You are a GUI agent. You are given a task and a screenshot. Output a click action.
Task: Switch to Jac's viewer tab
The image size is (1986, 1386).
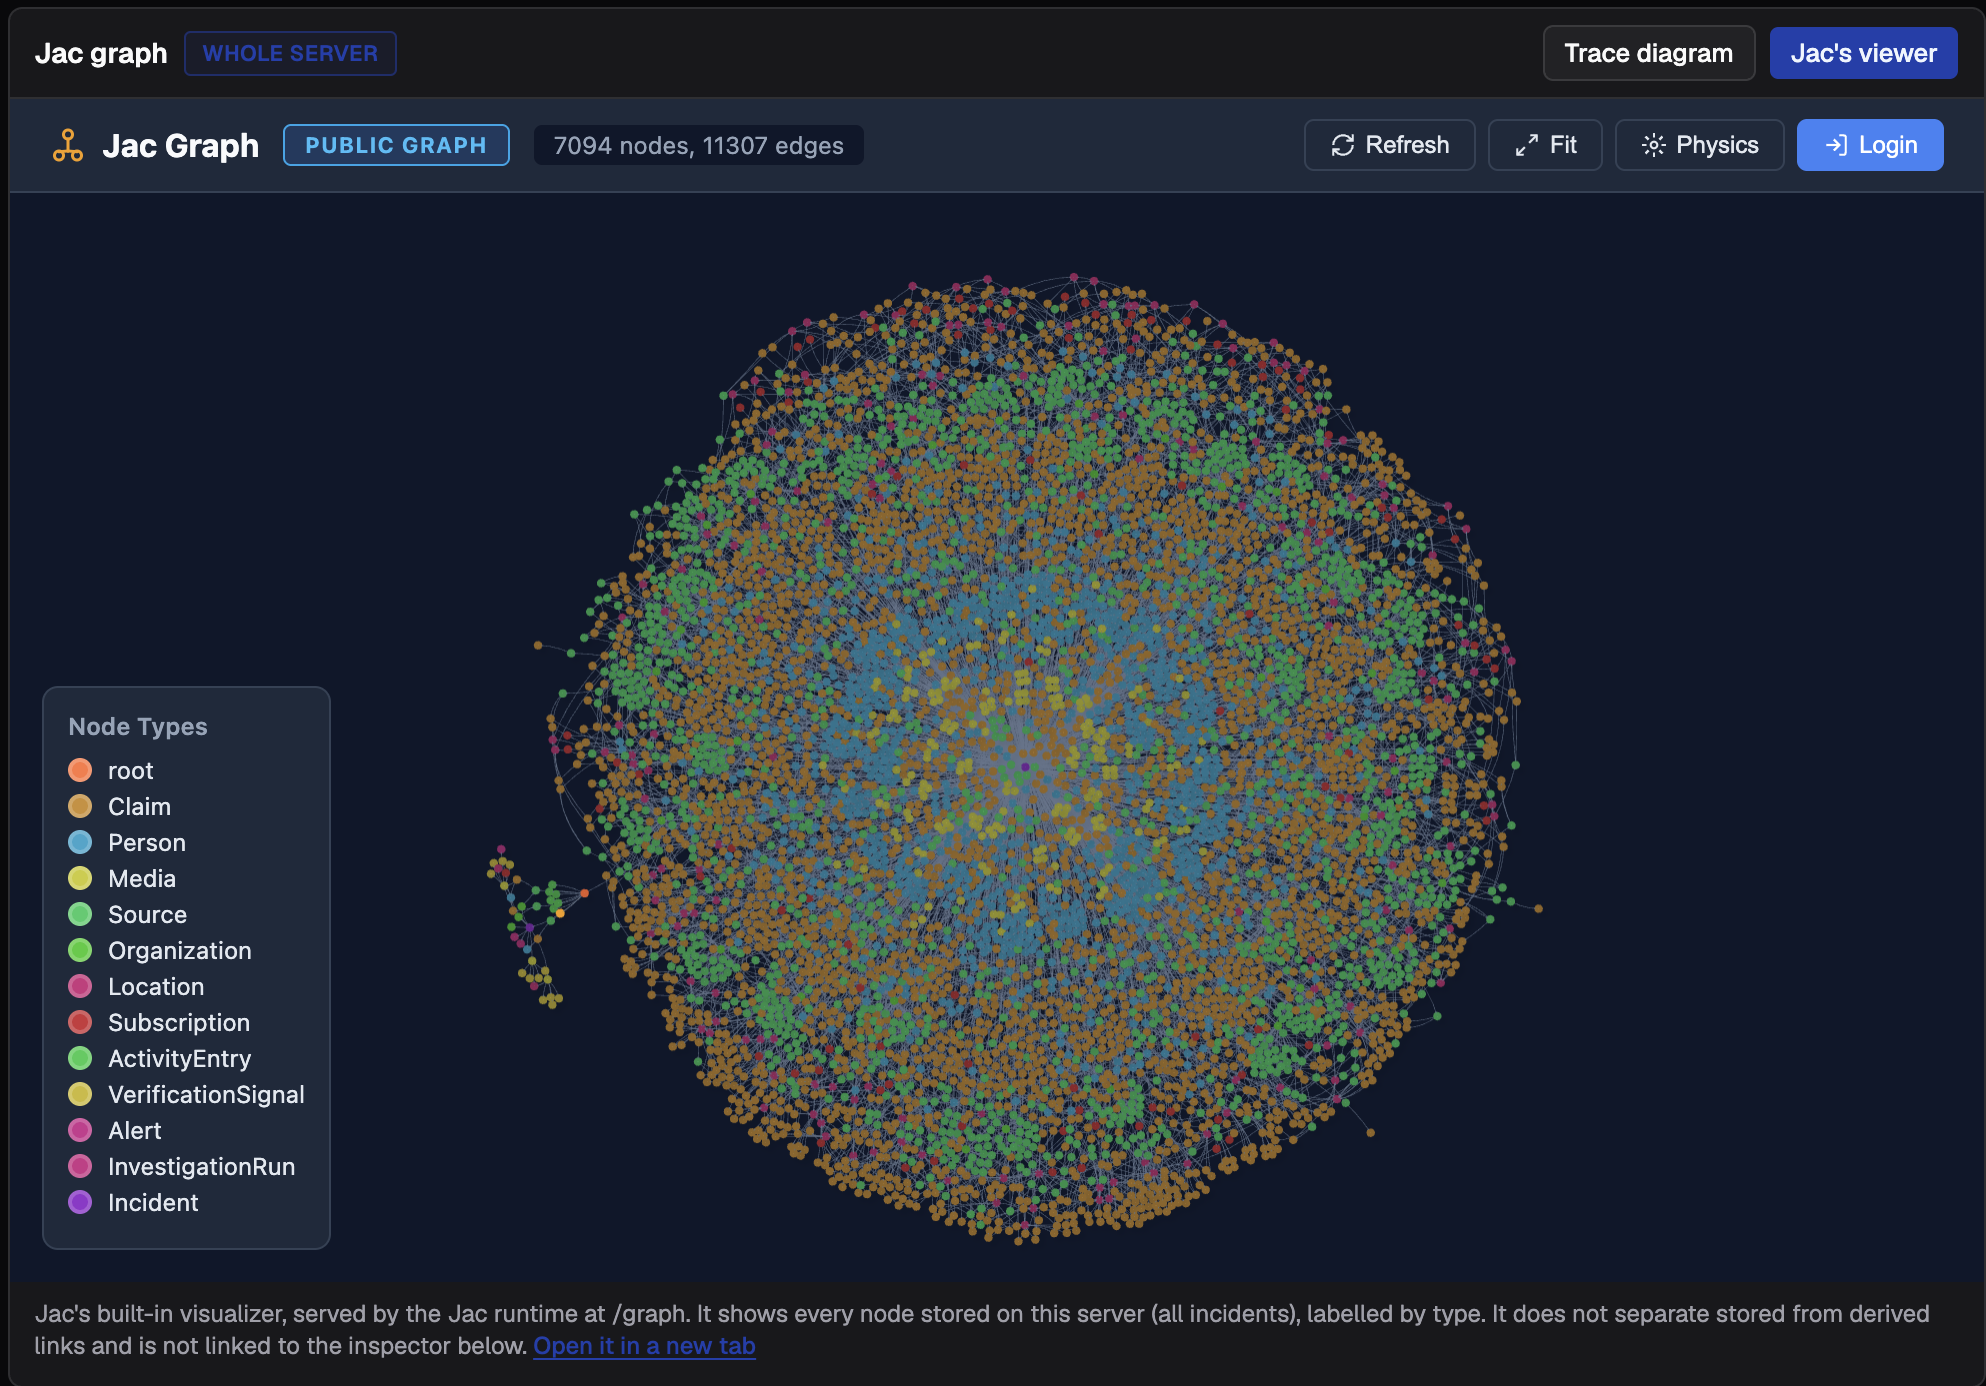(1863, 53)
